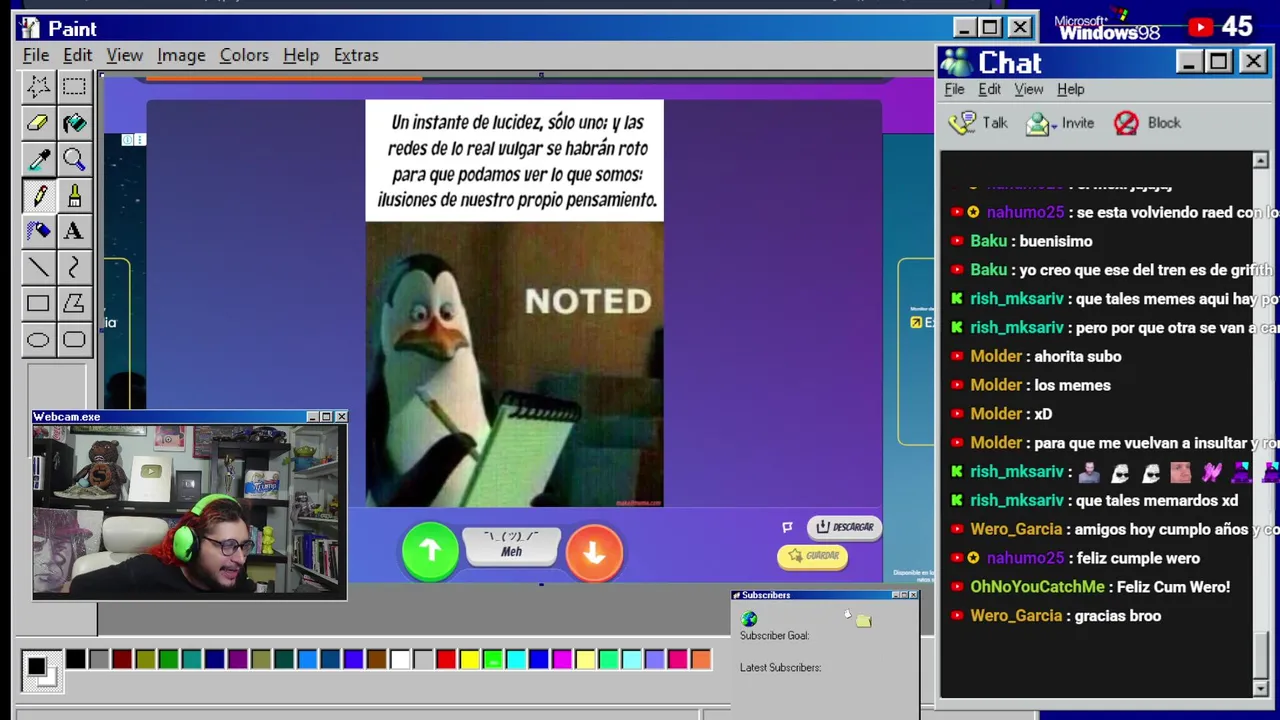Viewport: 1280px width, 720px height.
Task: Click the 'Wero_Garcia : gracias broo' chat message
Action: [x=1056, y=616]
